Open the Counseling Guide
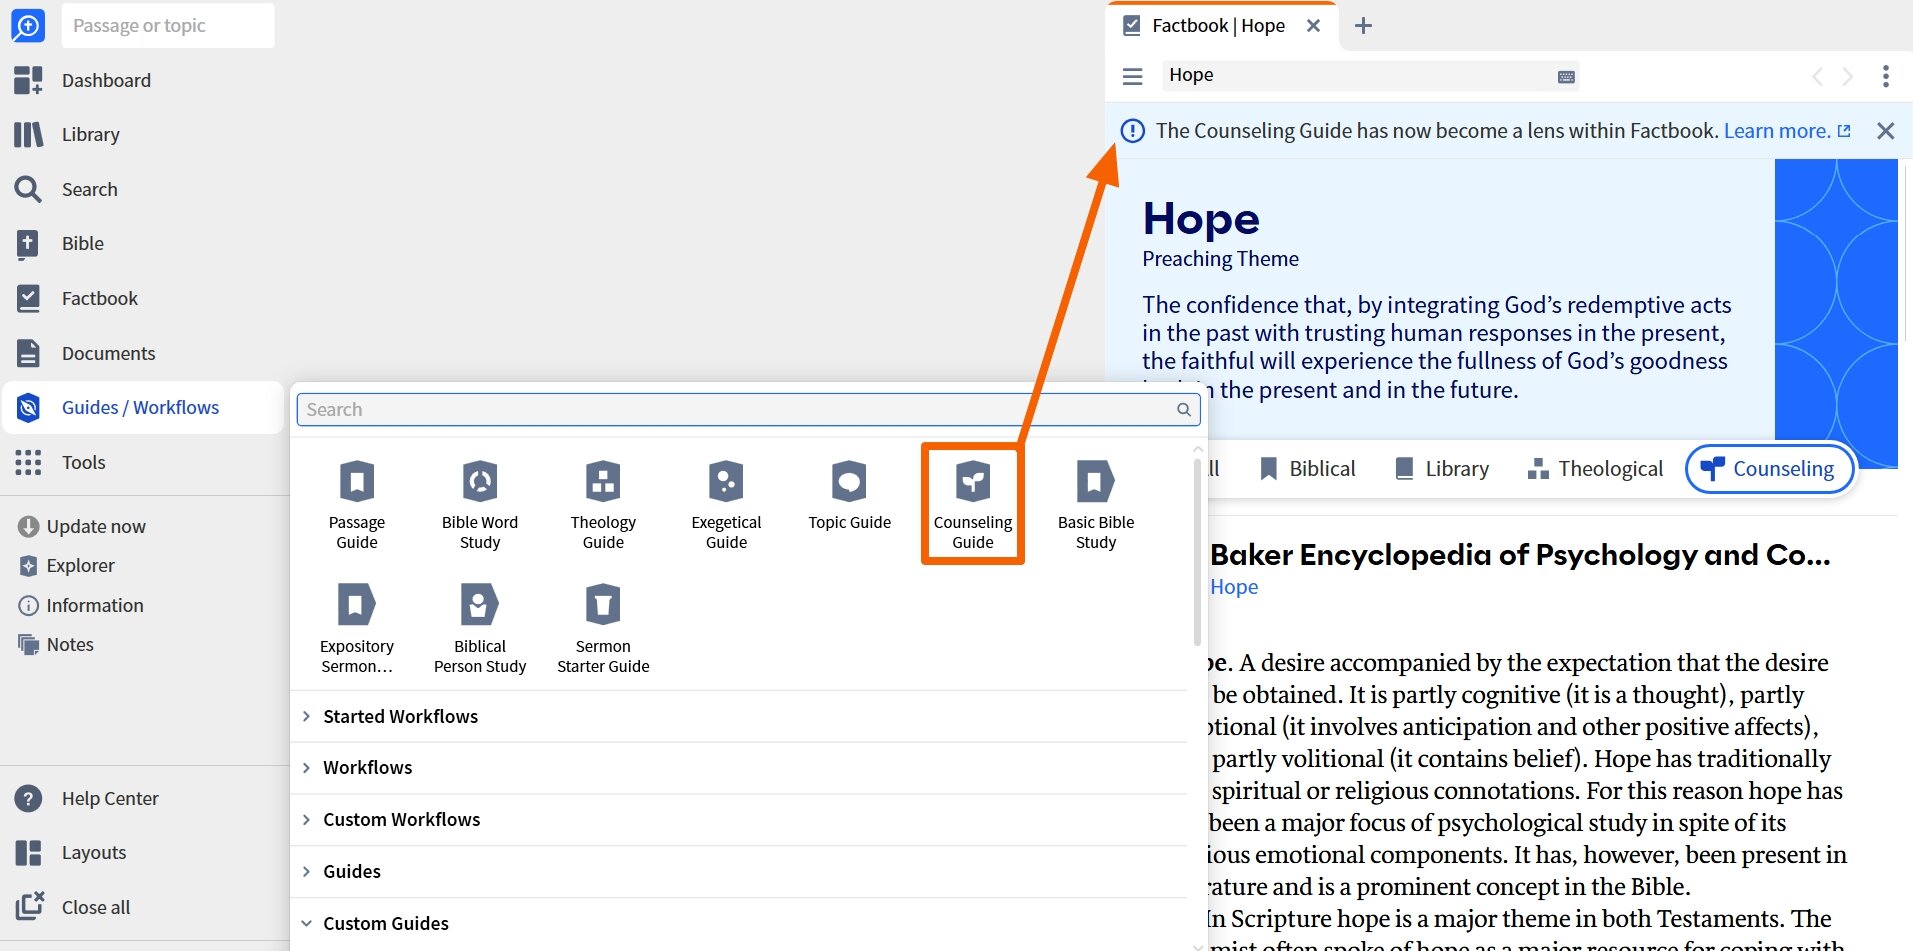 (x=973, y=505)
